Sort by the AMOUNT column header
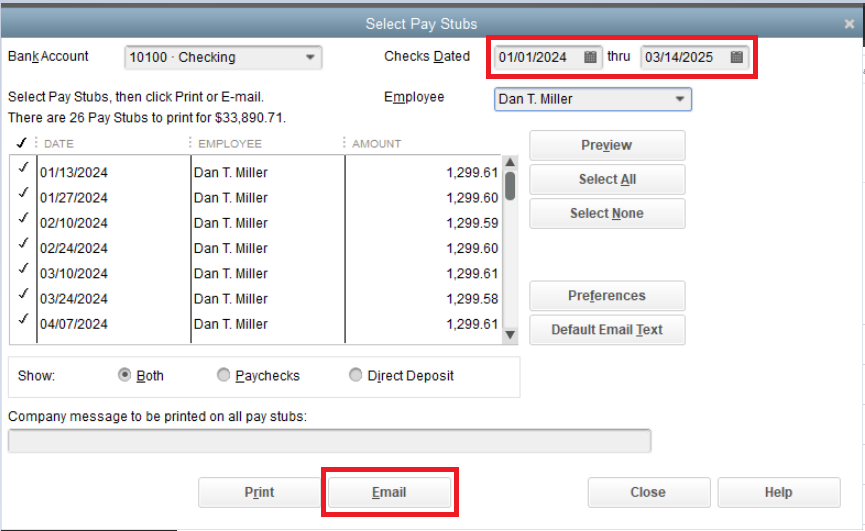This screenshot has width=865, height=531. tap(377, 144)
